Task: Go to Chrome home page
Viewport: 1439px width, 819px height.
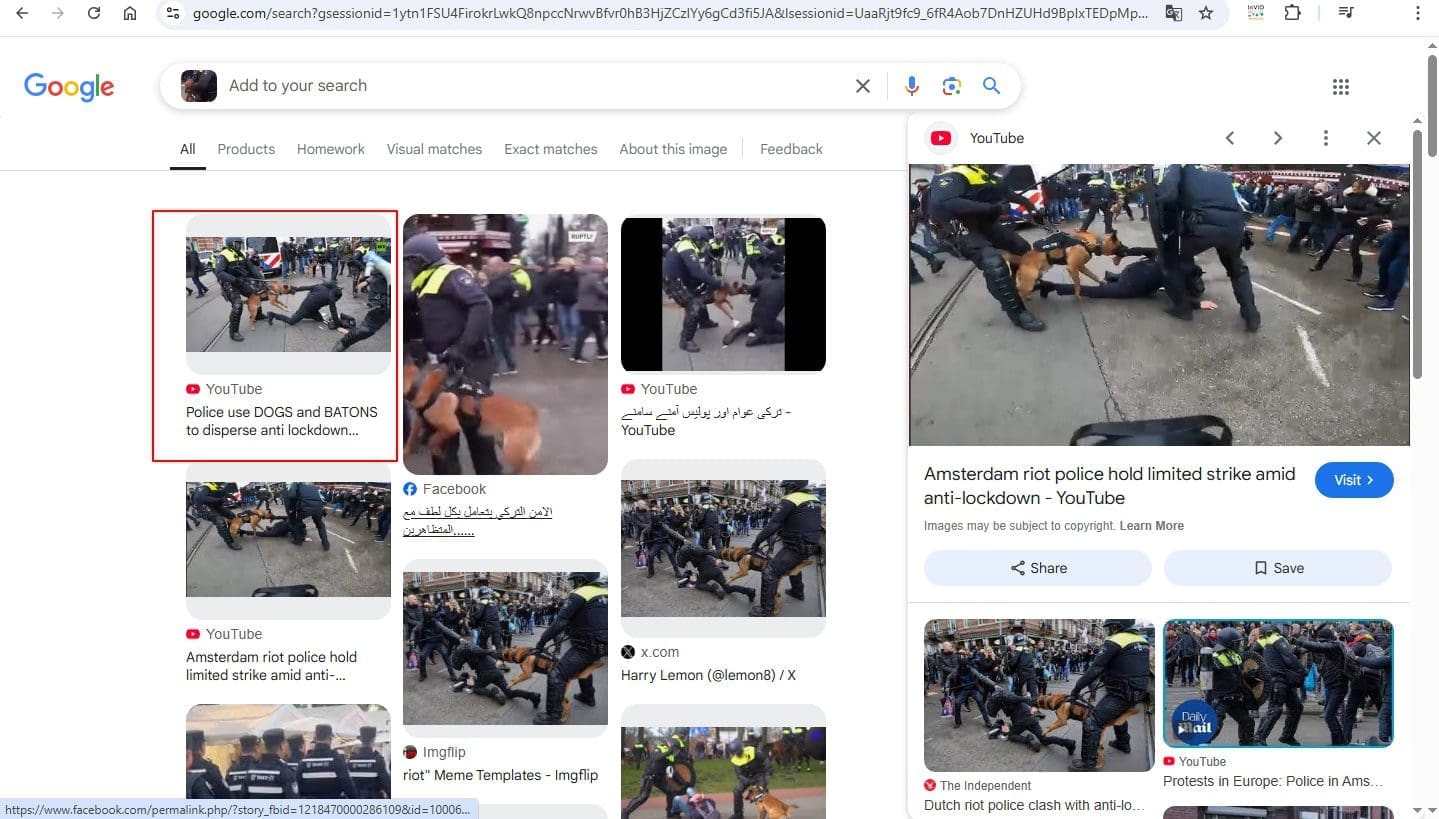Action: coord(130,14)
